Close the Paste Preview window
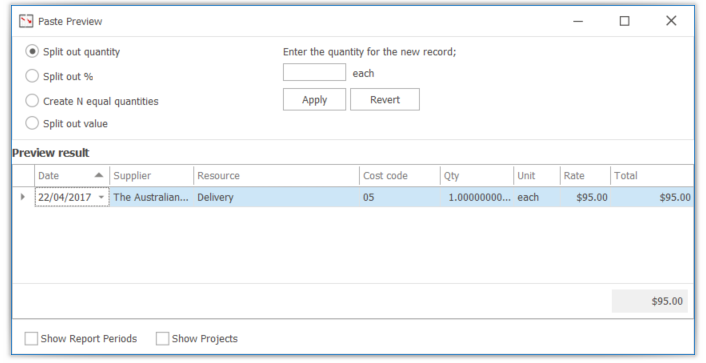The image size is (706, 363). [671, 21]
